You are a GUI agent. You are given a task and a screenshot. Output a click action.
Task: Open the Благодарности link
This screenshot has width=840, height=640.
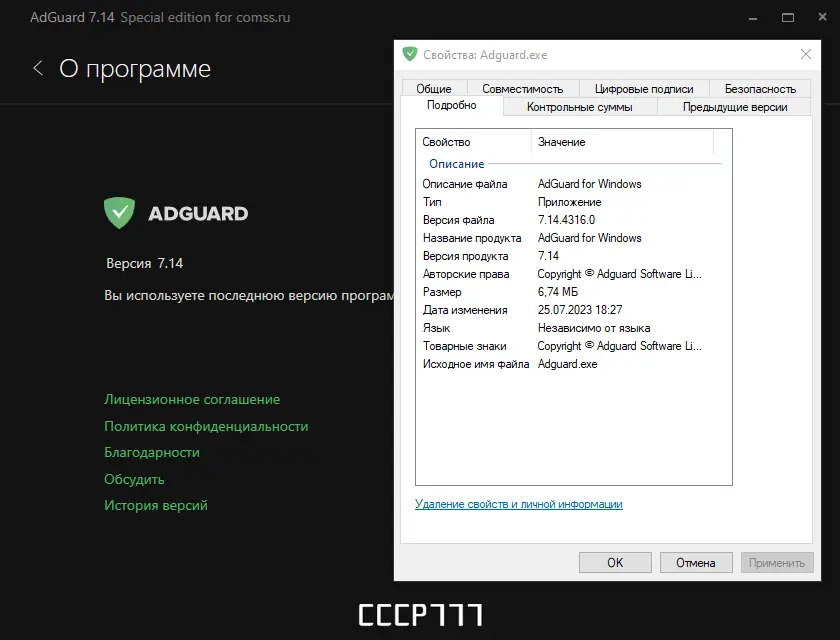(x=152, y=453)
